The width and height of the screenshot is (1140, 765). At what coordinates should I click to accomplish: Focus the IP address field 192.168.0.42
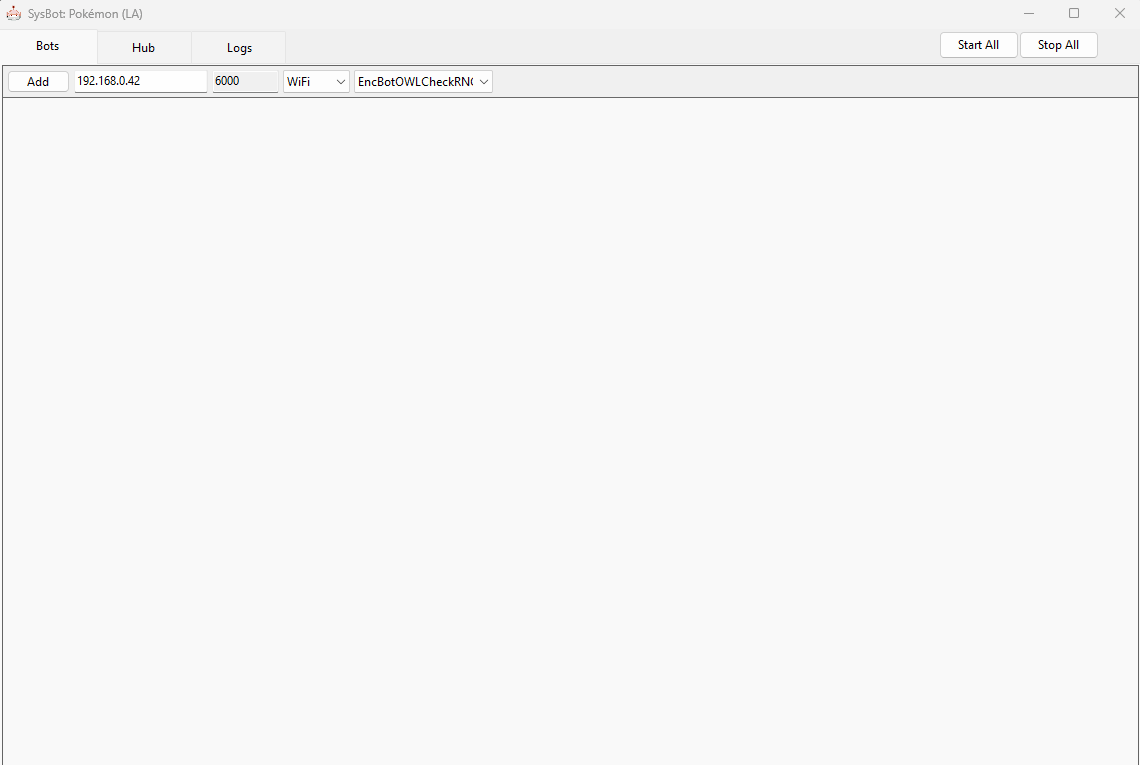140,81
